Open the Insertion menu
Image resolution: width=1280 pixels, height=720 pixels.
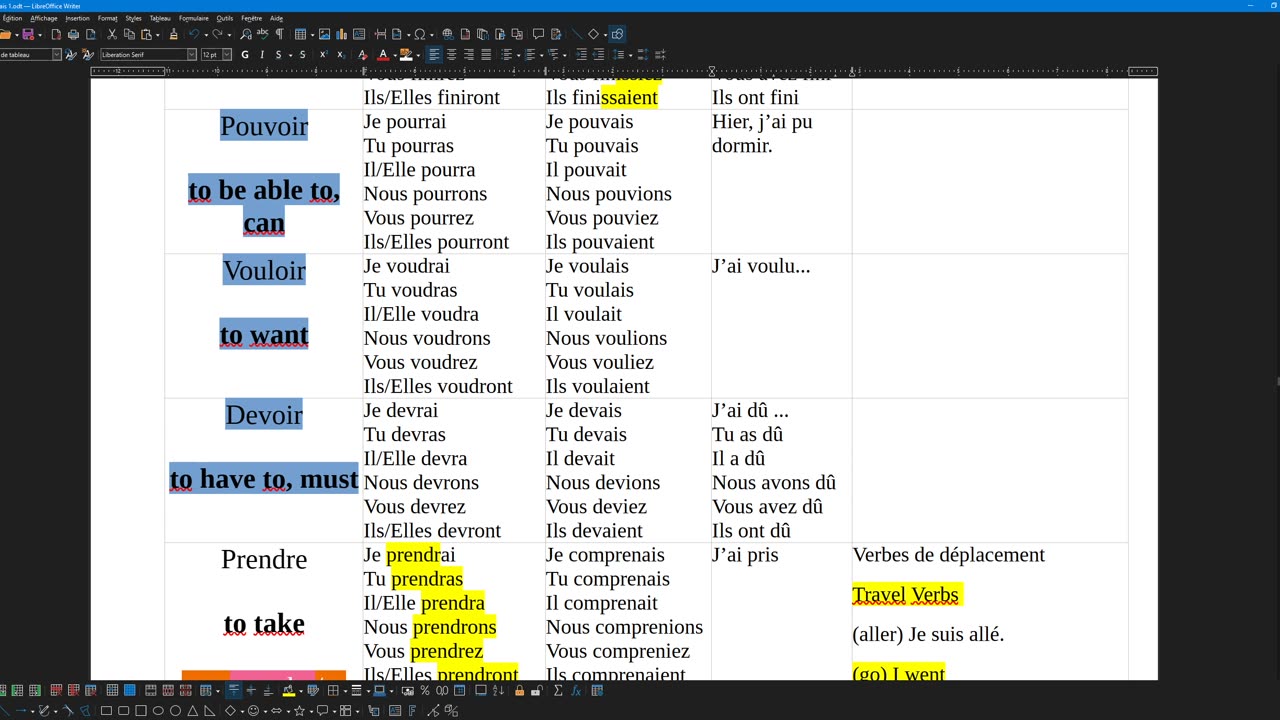pyautogui.click(x=77, y=18)
